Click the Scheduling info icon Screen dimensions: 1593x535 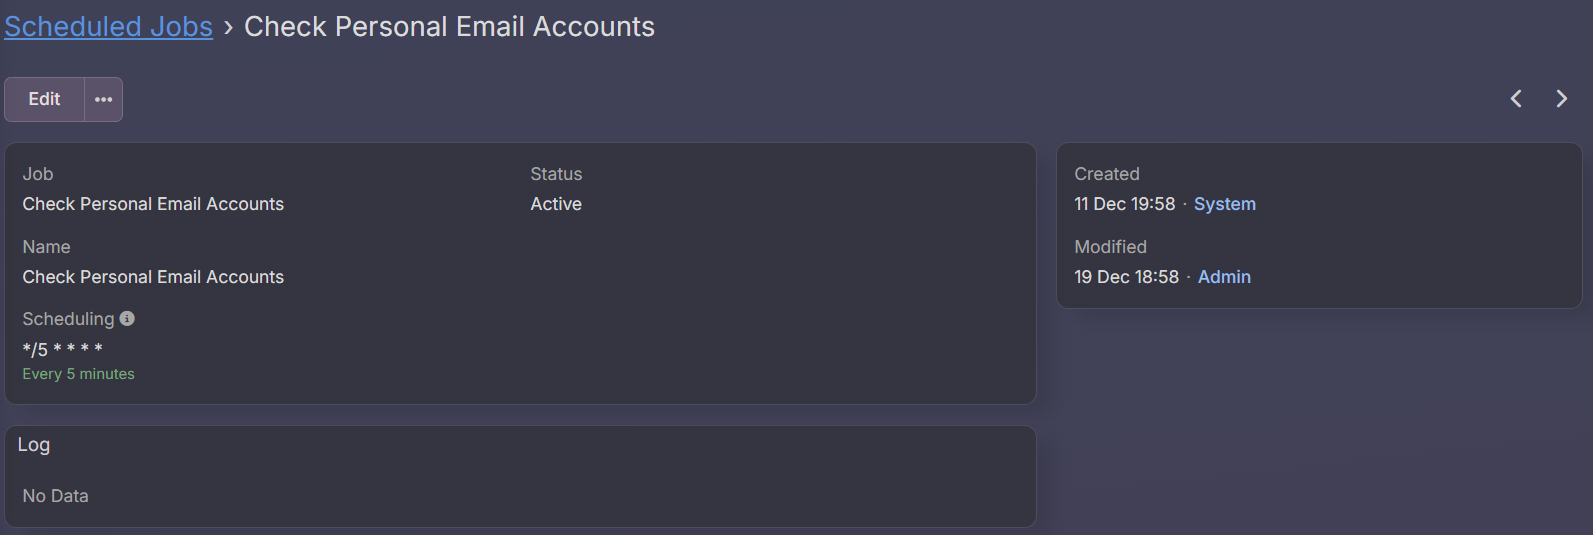[127, 318]
